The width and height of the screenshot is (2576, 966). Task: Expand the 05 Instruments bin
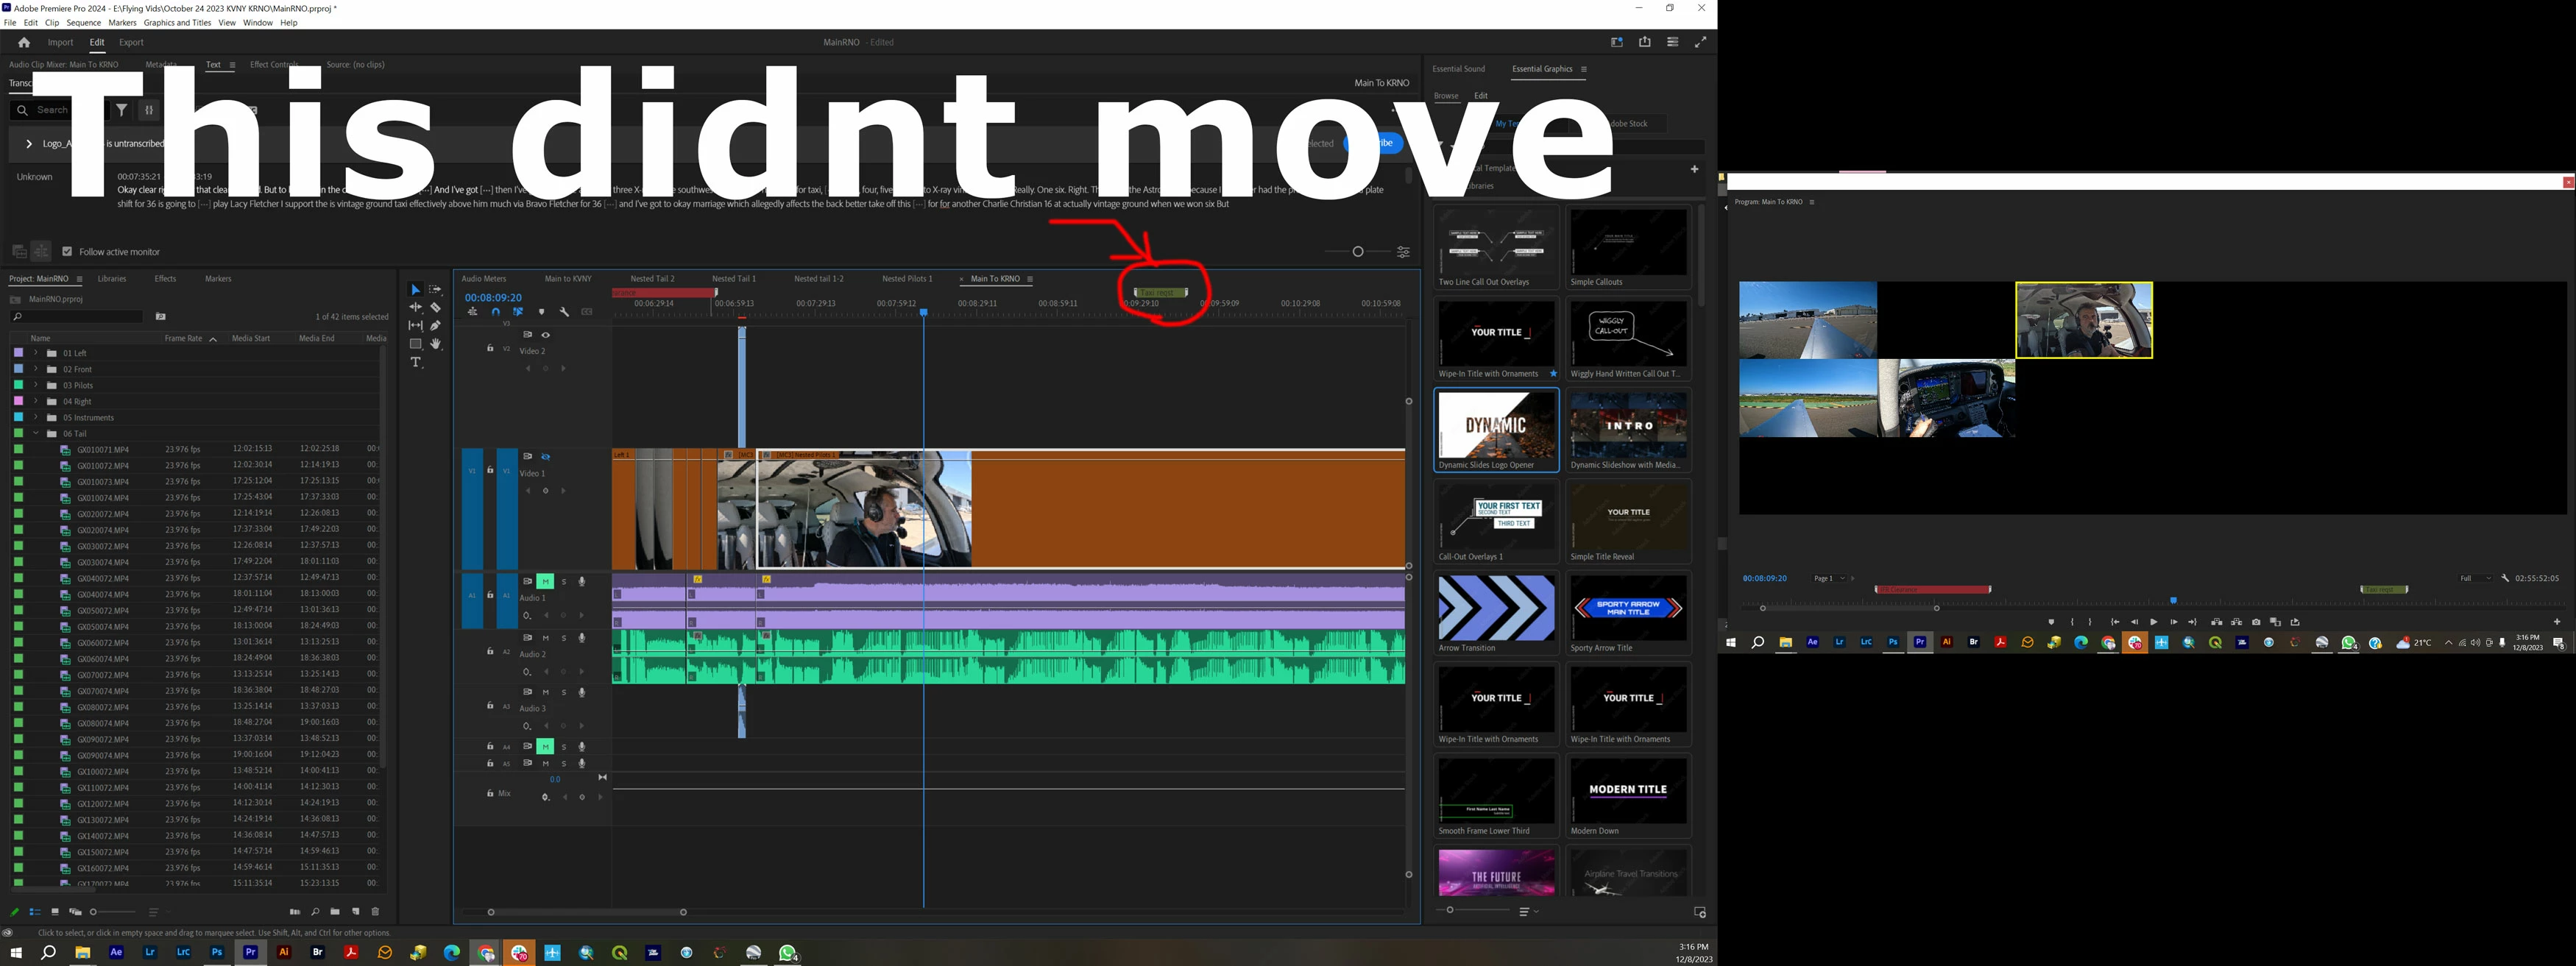pyautogui.click(x=36, y=417)
